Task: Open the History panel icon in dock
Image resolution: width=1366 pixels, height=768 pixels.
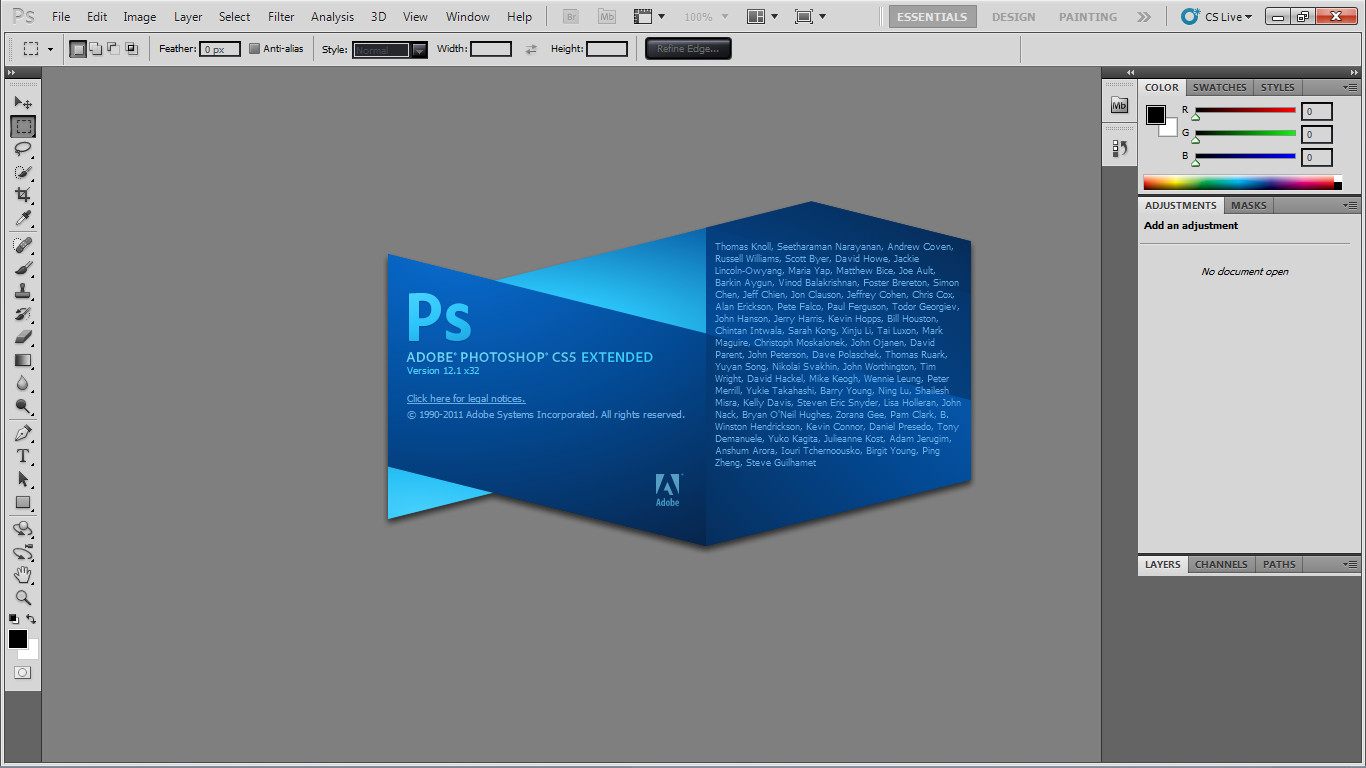Action: [x=1120, y=148]
